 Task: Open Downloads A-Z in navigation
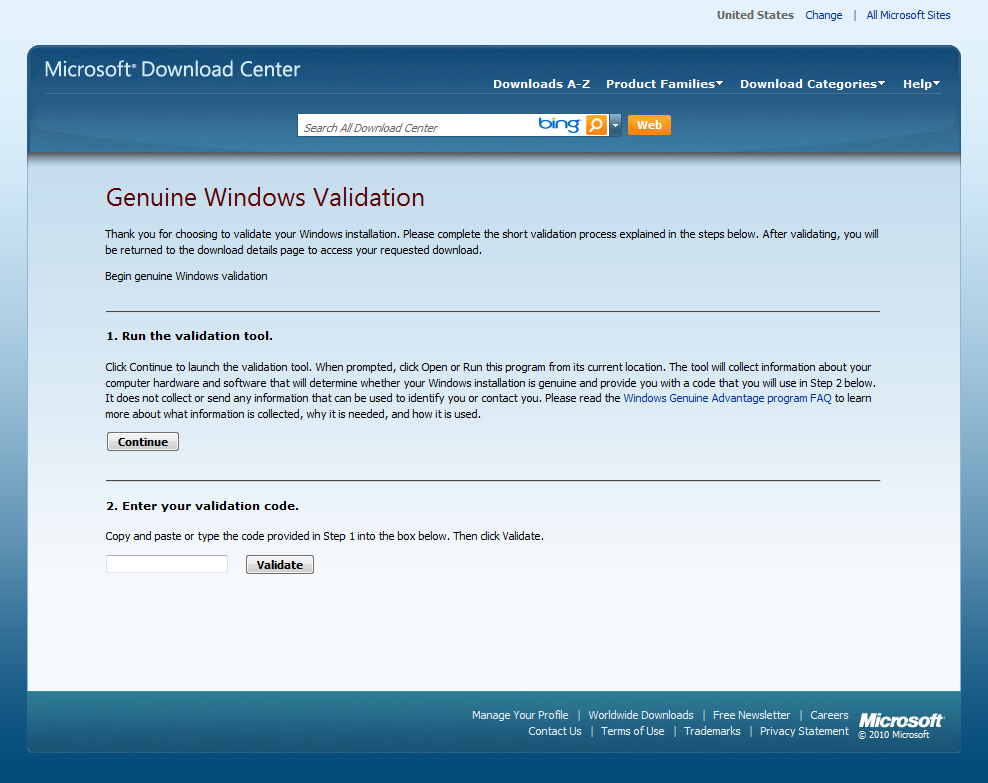[541, 84]
